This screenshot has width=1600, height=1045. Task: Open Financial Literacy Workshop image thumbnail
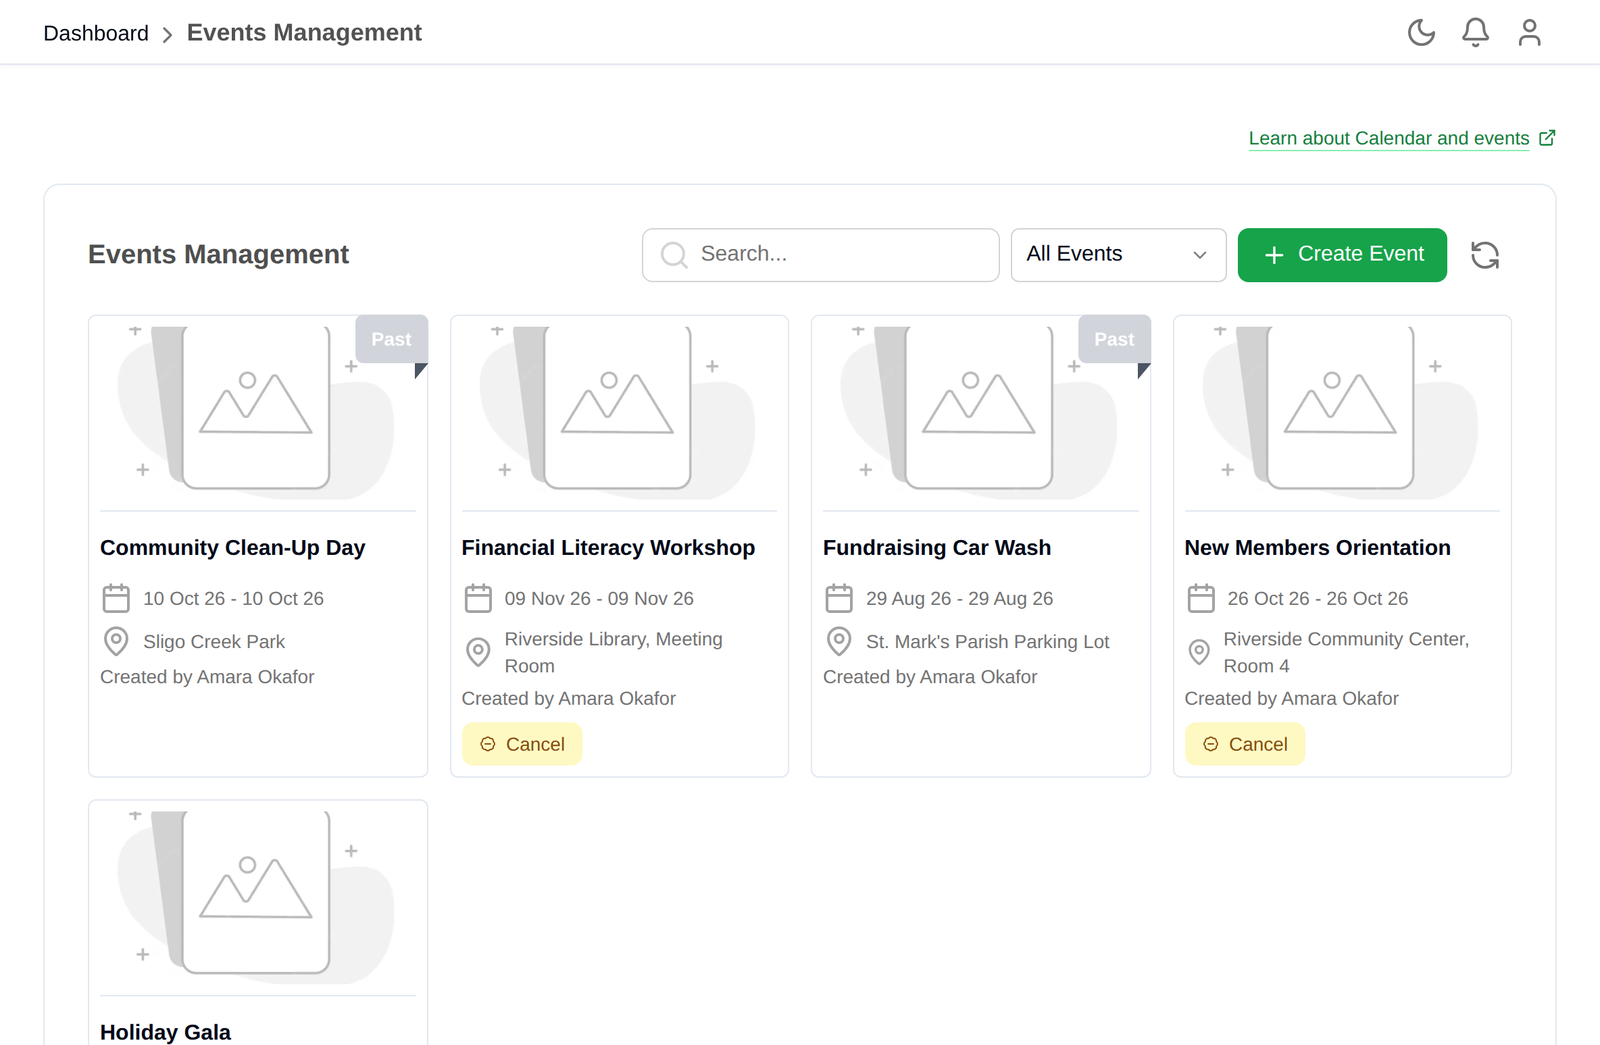point(619,413)
